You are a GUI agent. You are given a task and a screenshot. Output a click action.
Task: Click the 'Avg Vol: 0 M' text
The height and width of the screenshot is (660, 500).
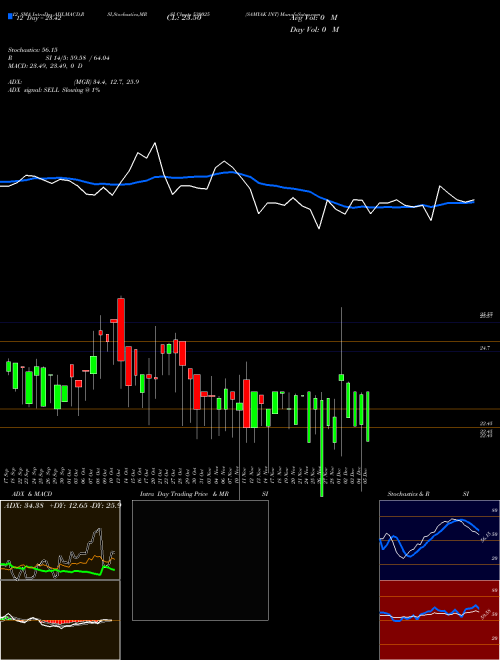coord(314,18)
